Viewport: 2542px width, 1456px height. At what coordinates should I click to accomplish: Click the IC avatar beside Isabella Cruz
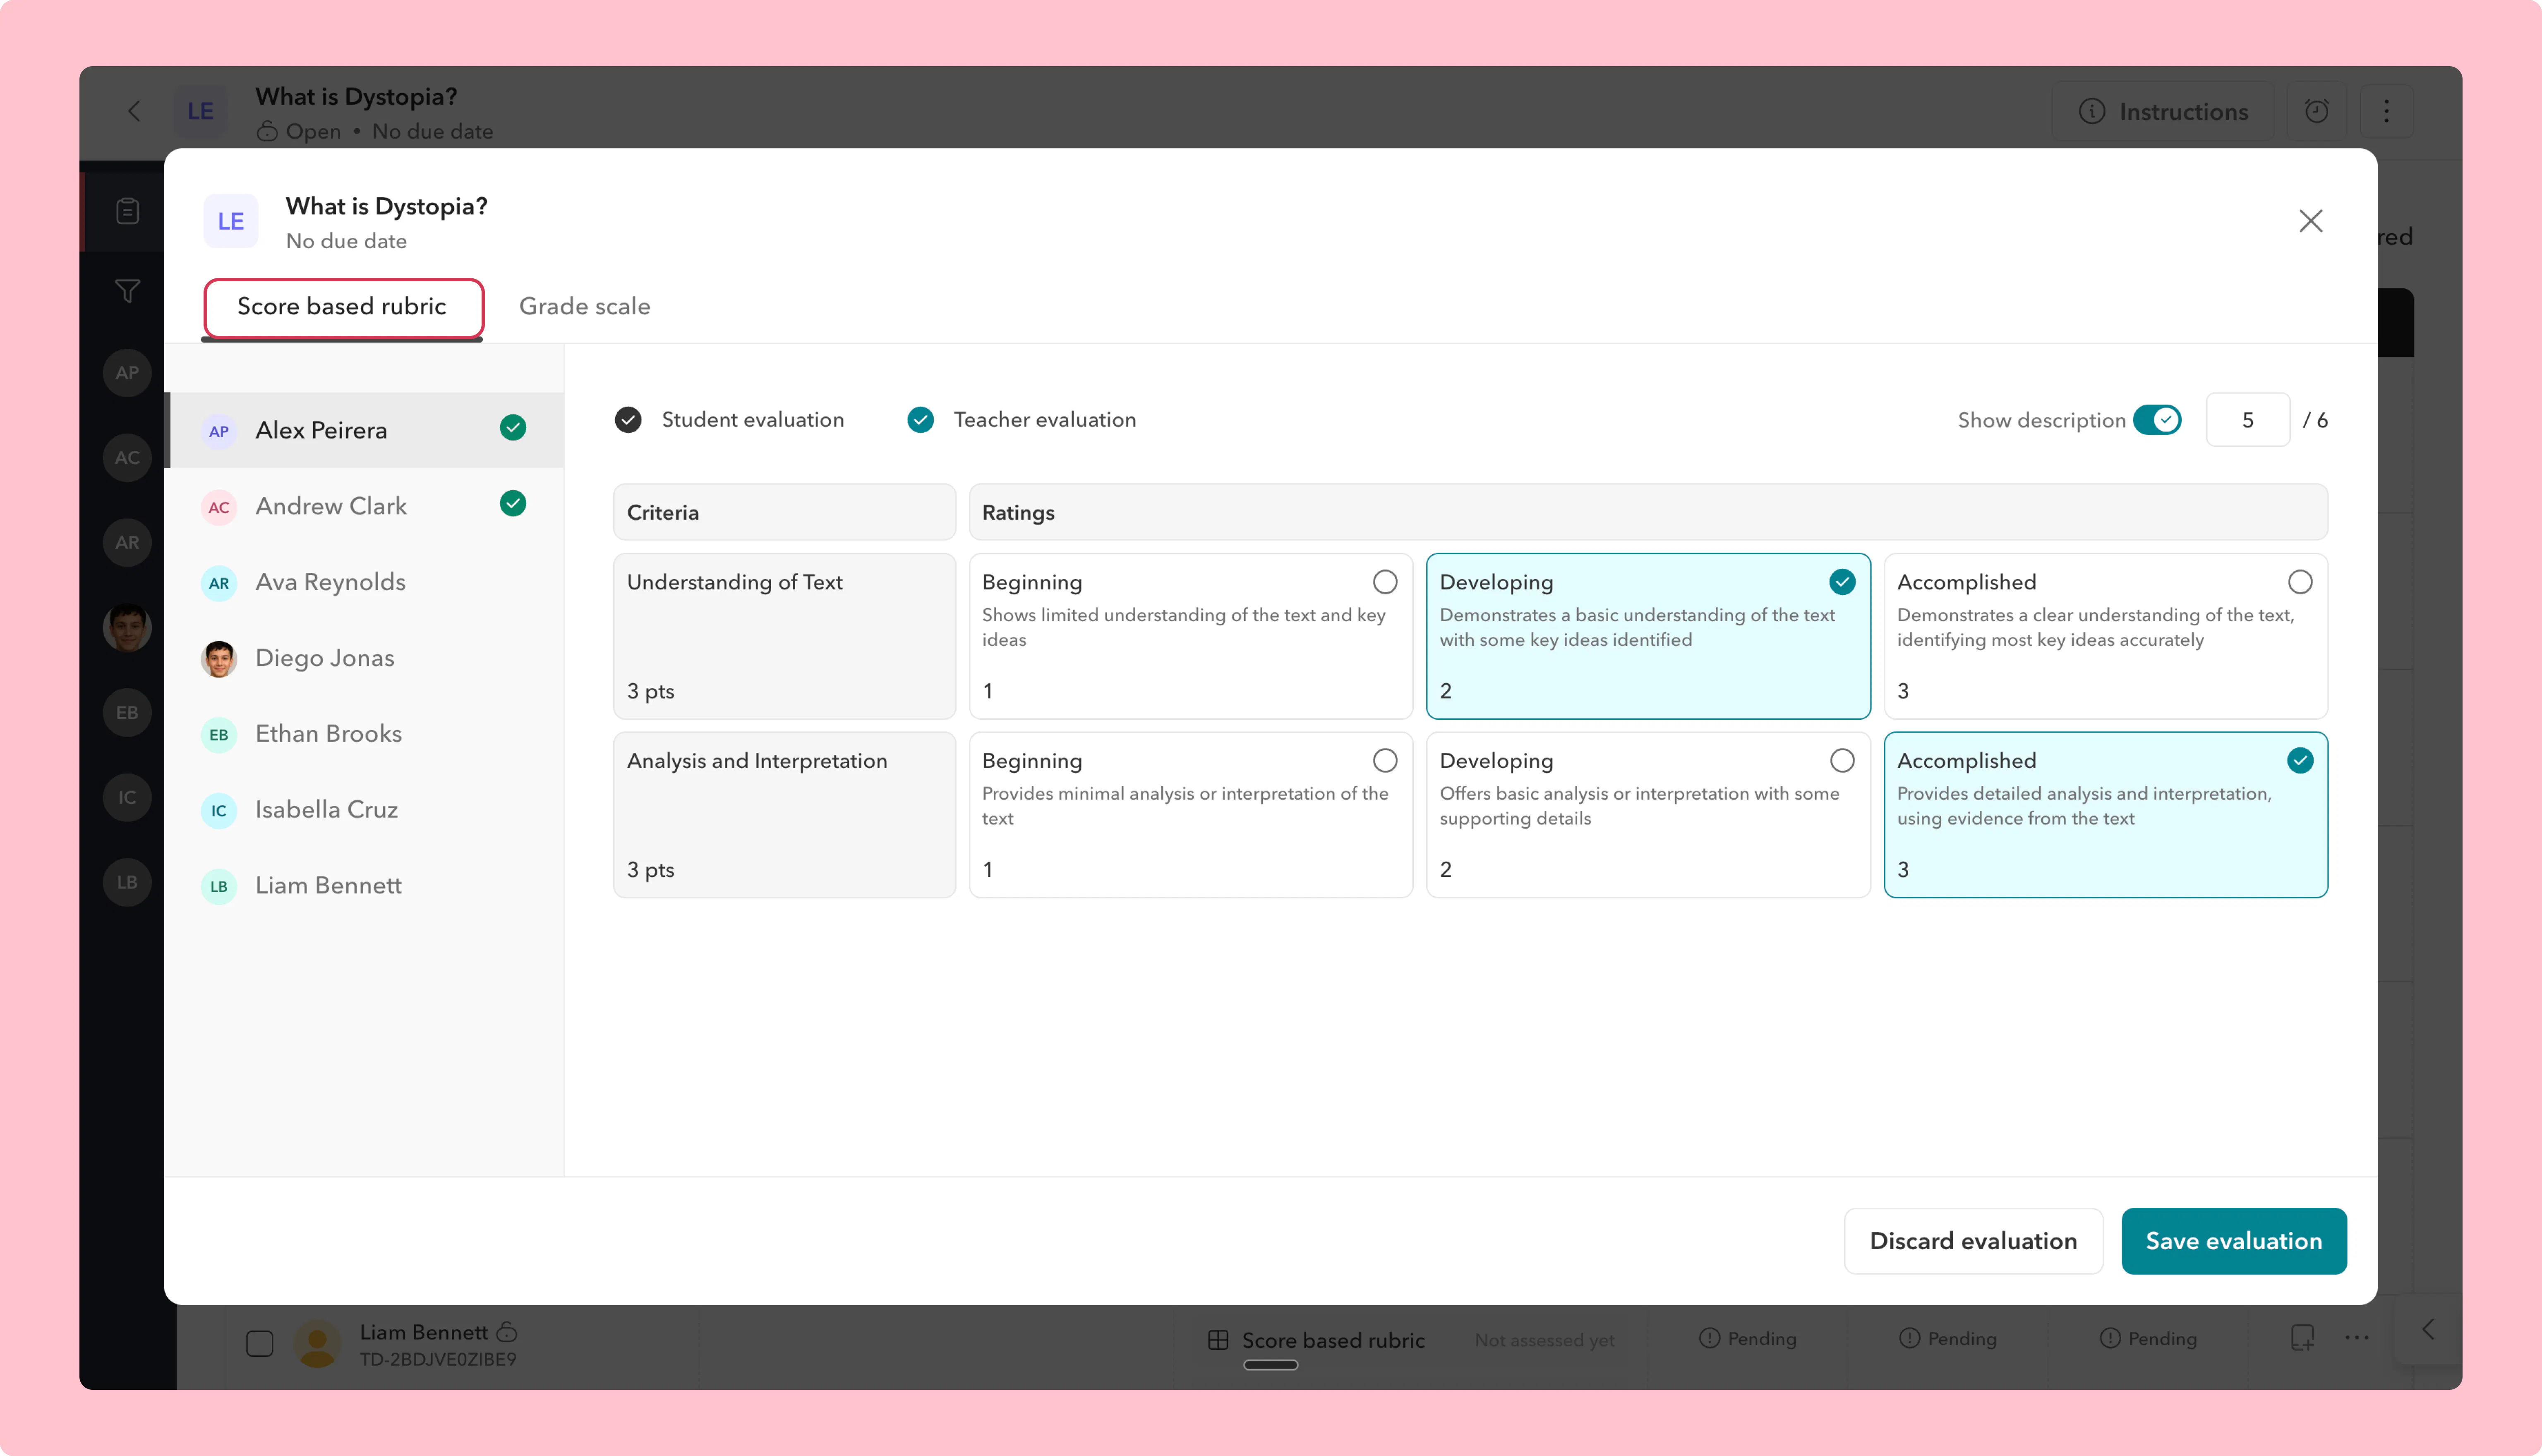(x=219, y=811)
